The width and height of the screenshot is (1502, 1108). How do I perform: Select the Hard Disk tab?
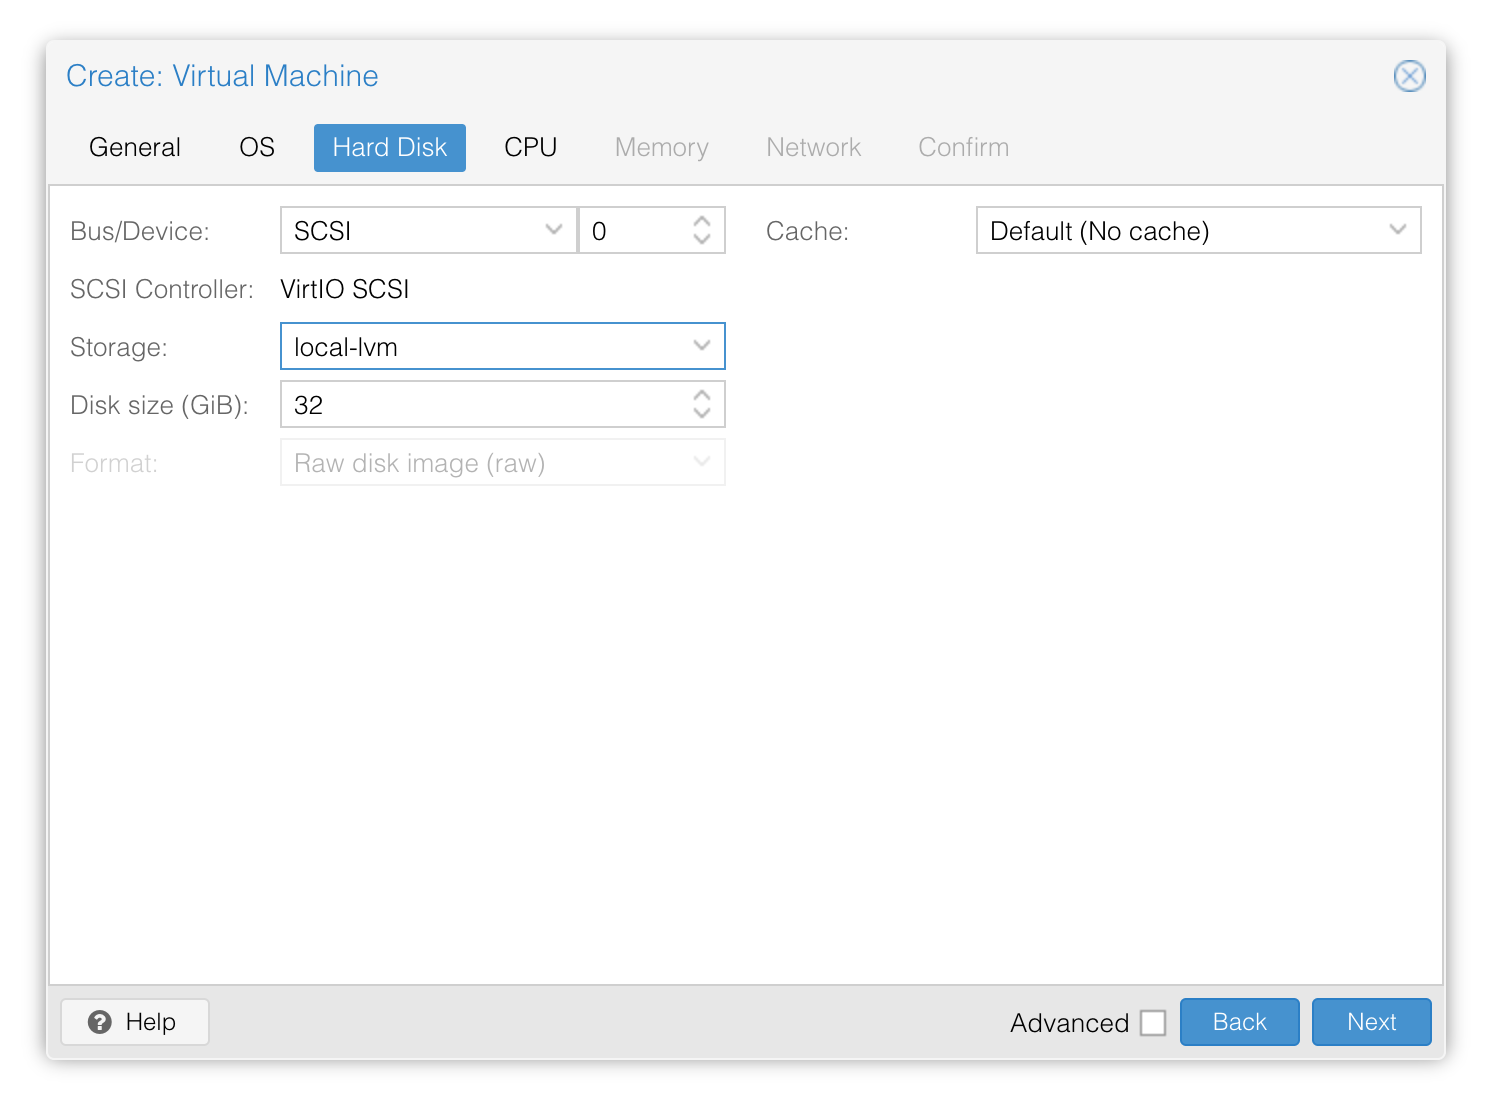(390, 148)
